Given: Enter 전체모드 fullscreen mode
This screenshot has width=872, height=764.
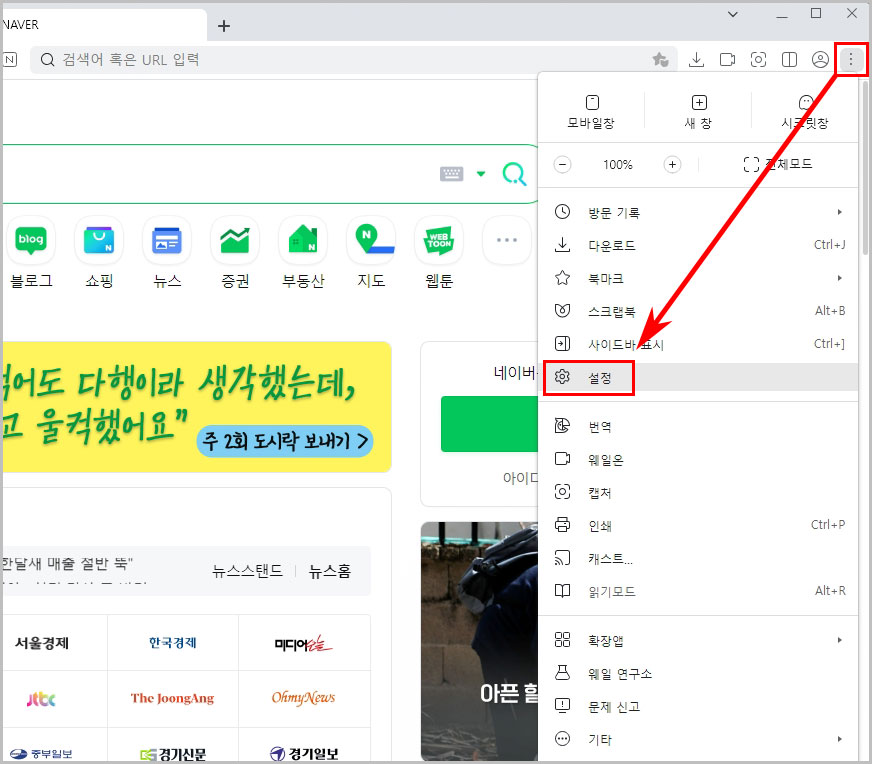Looking at the screenshot, I should [x=778, y=164].
